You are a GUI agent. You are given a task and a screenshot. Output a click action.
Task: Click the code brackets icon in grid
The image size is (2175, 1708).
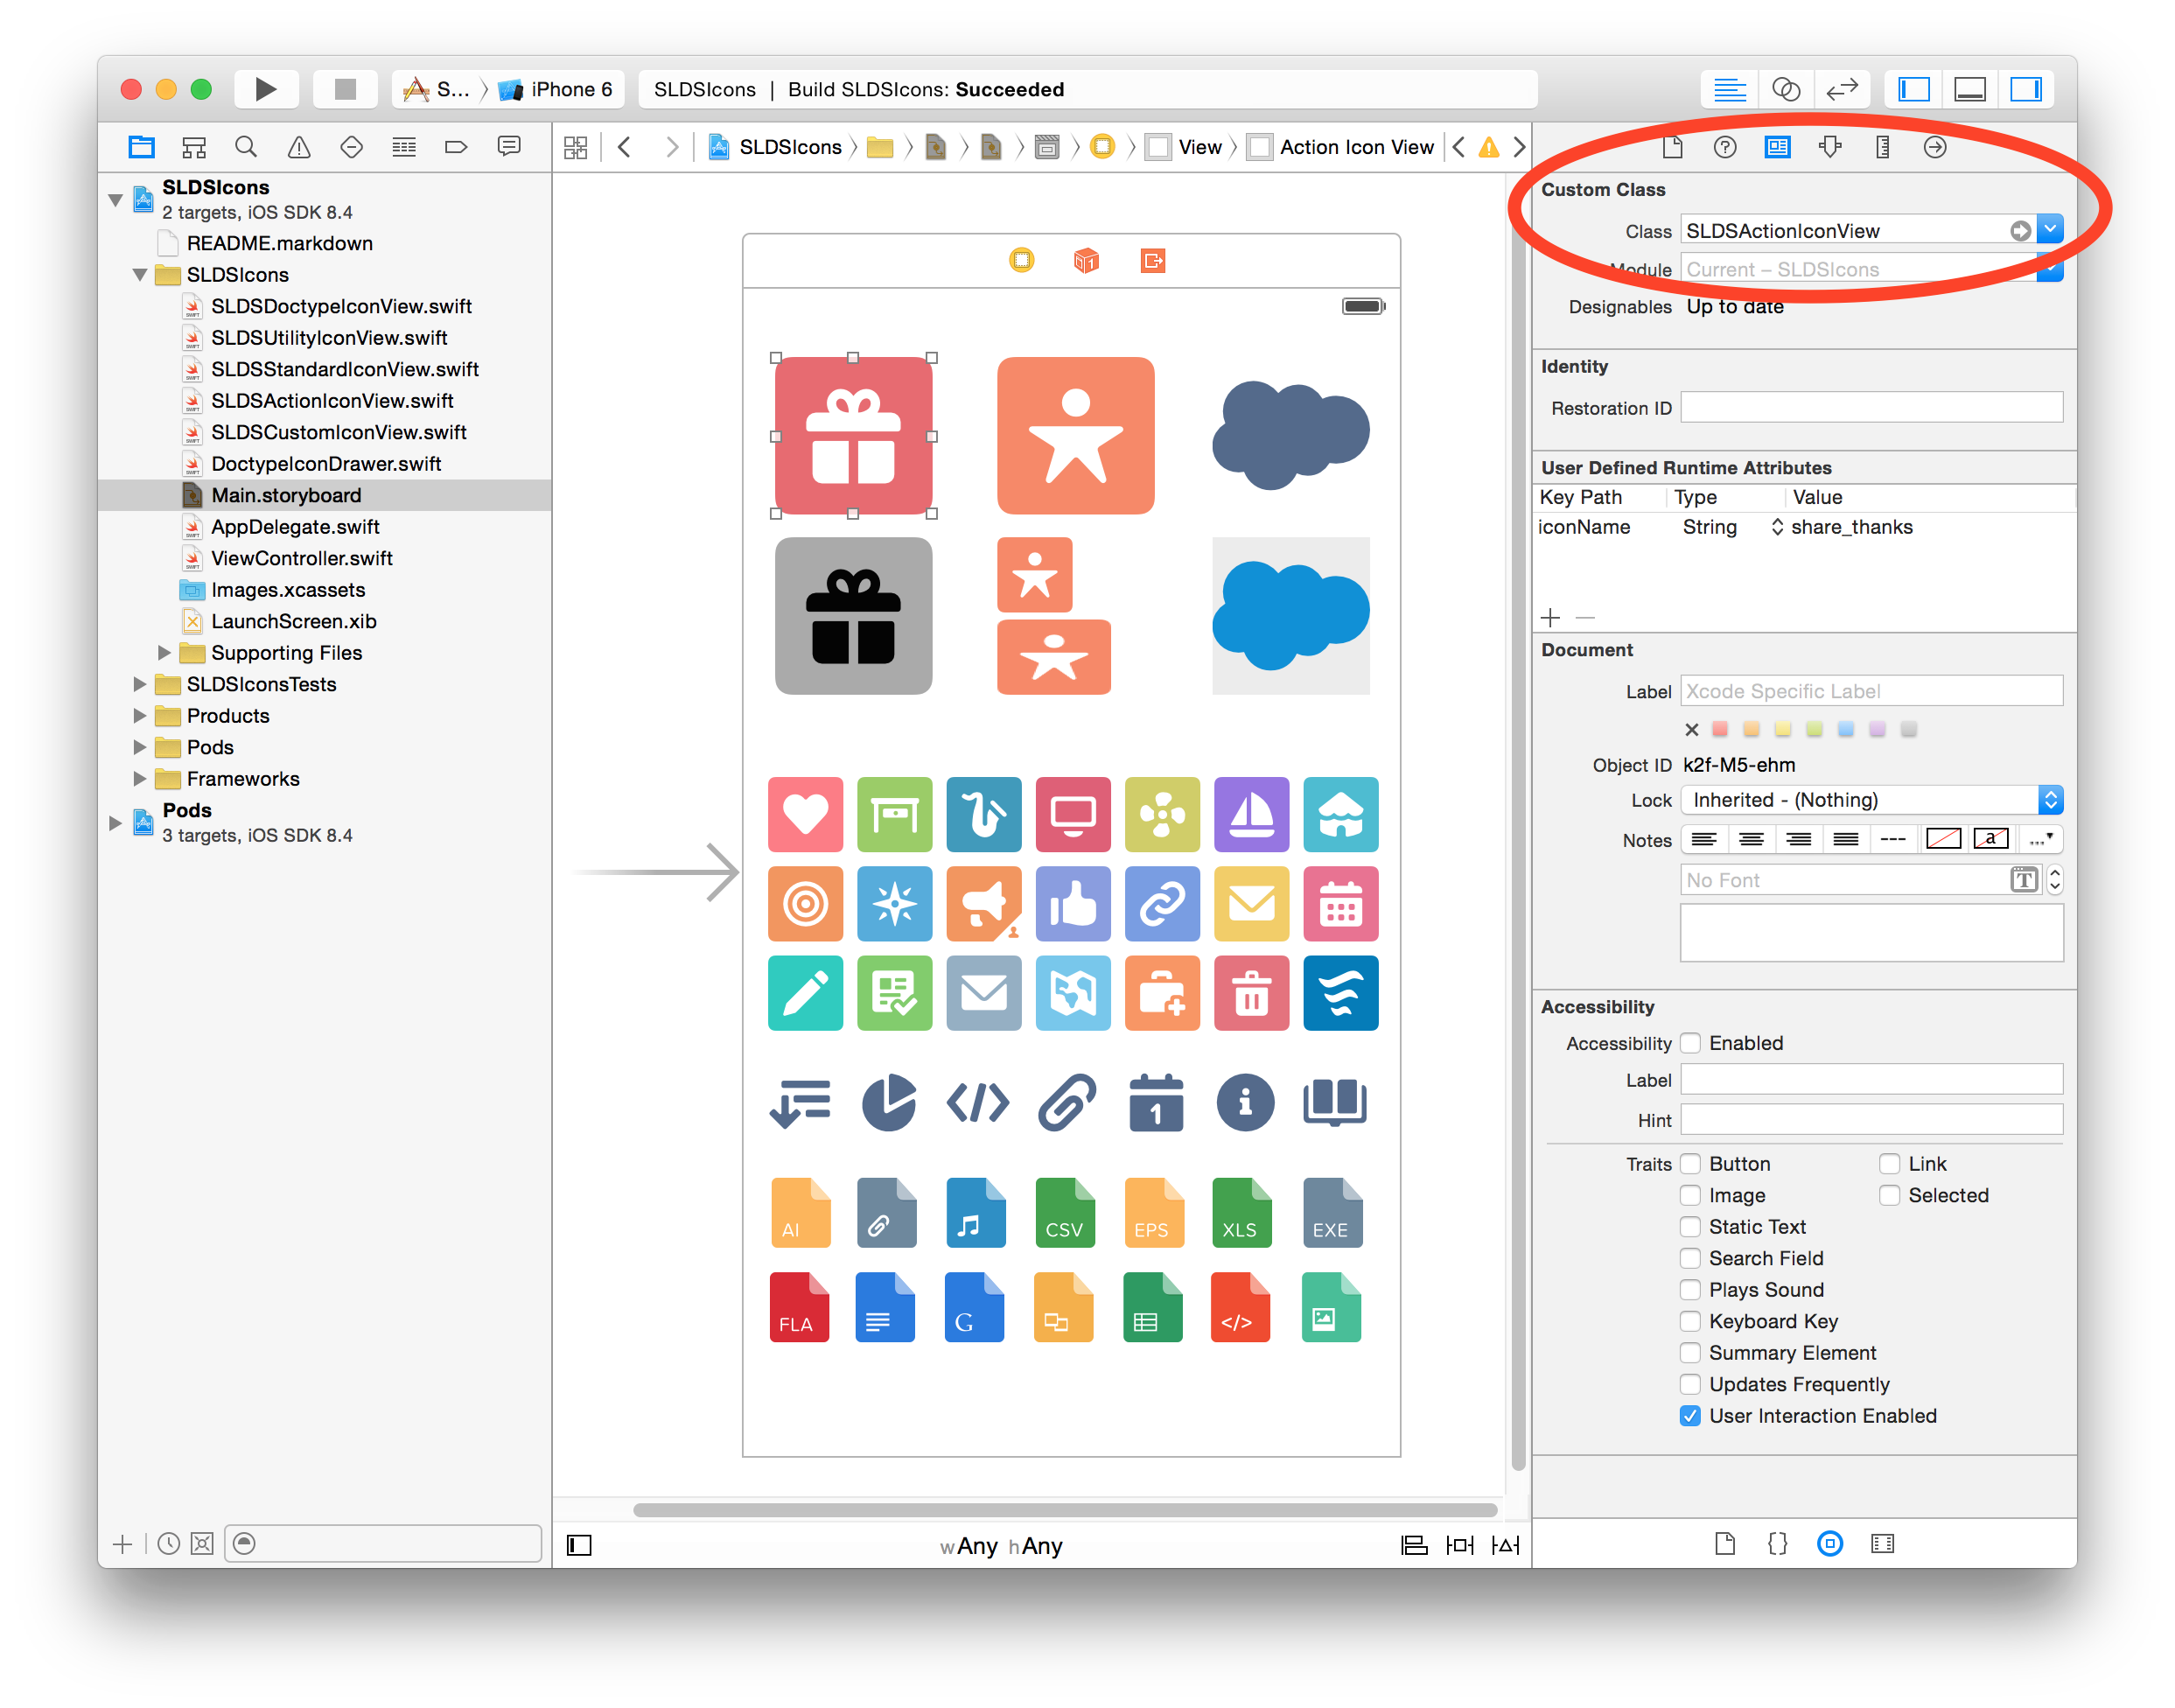click(980, 1102)
